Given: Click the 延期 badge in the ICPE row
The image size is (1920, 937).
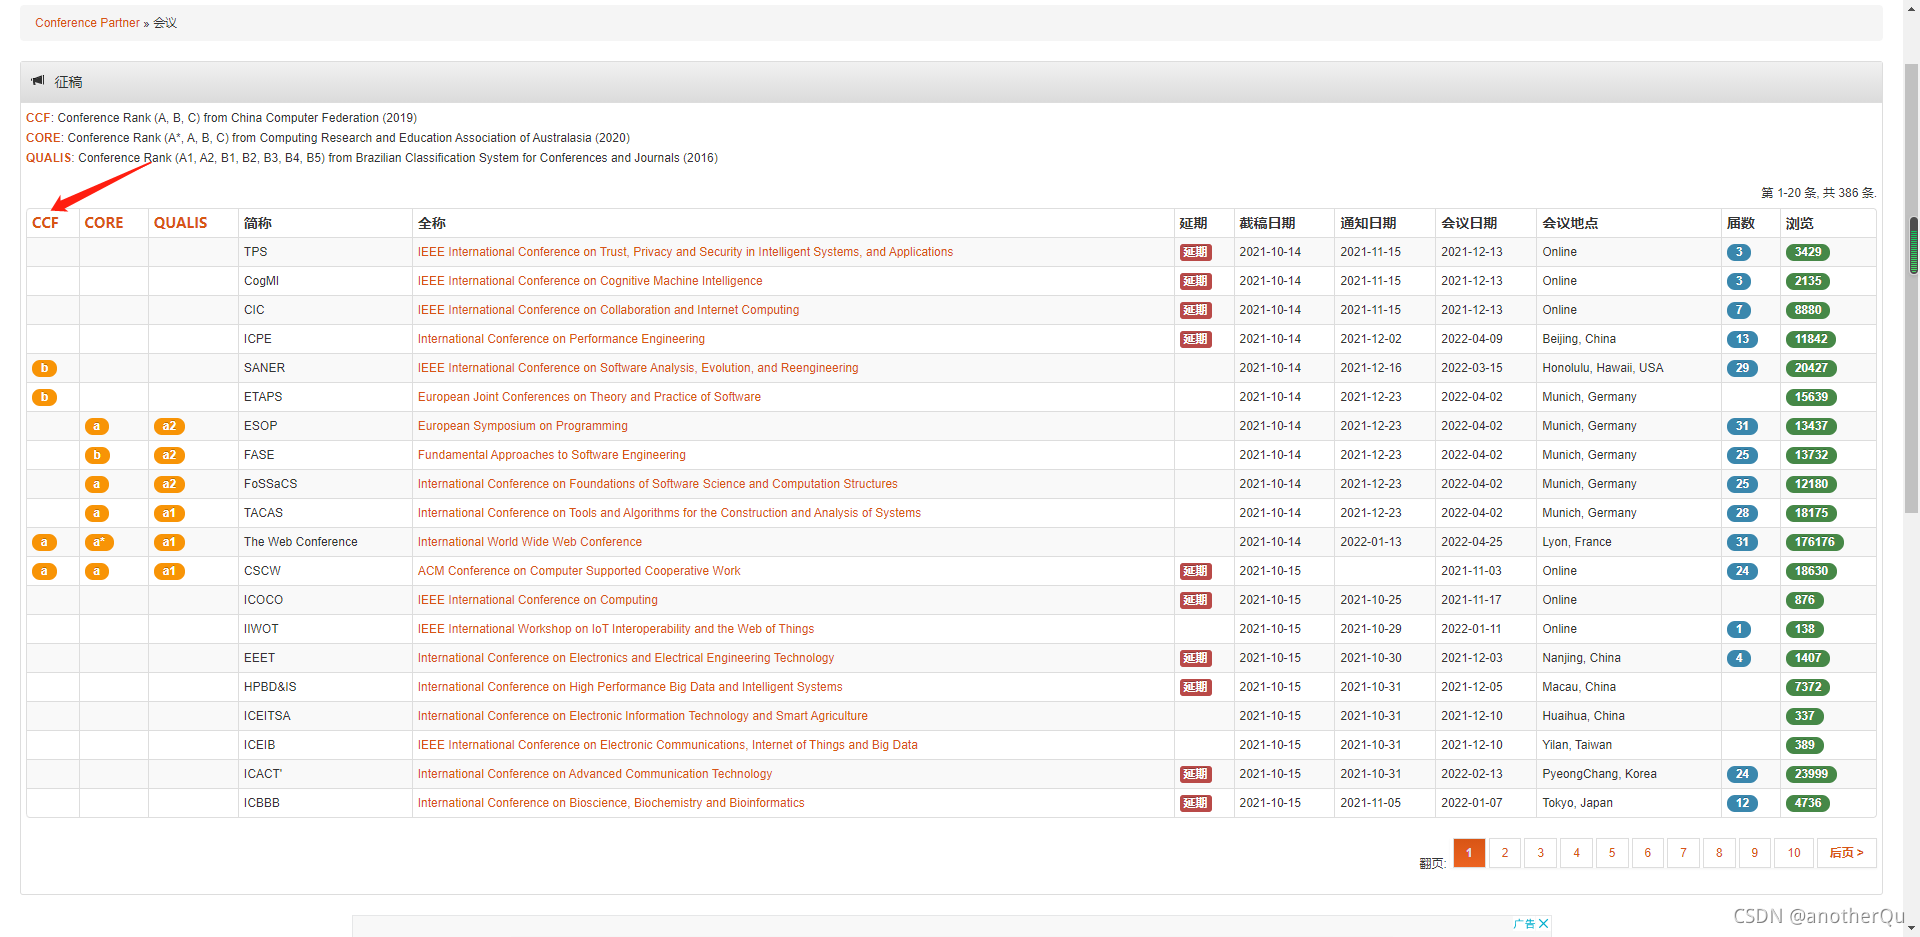Looking at the screenshot, I should 1196,339.
